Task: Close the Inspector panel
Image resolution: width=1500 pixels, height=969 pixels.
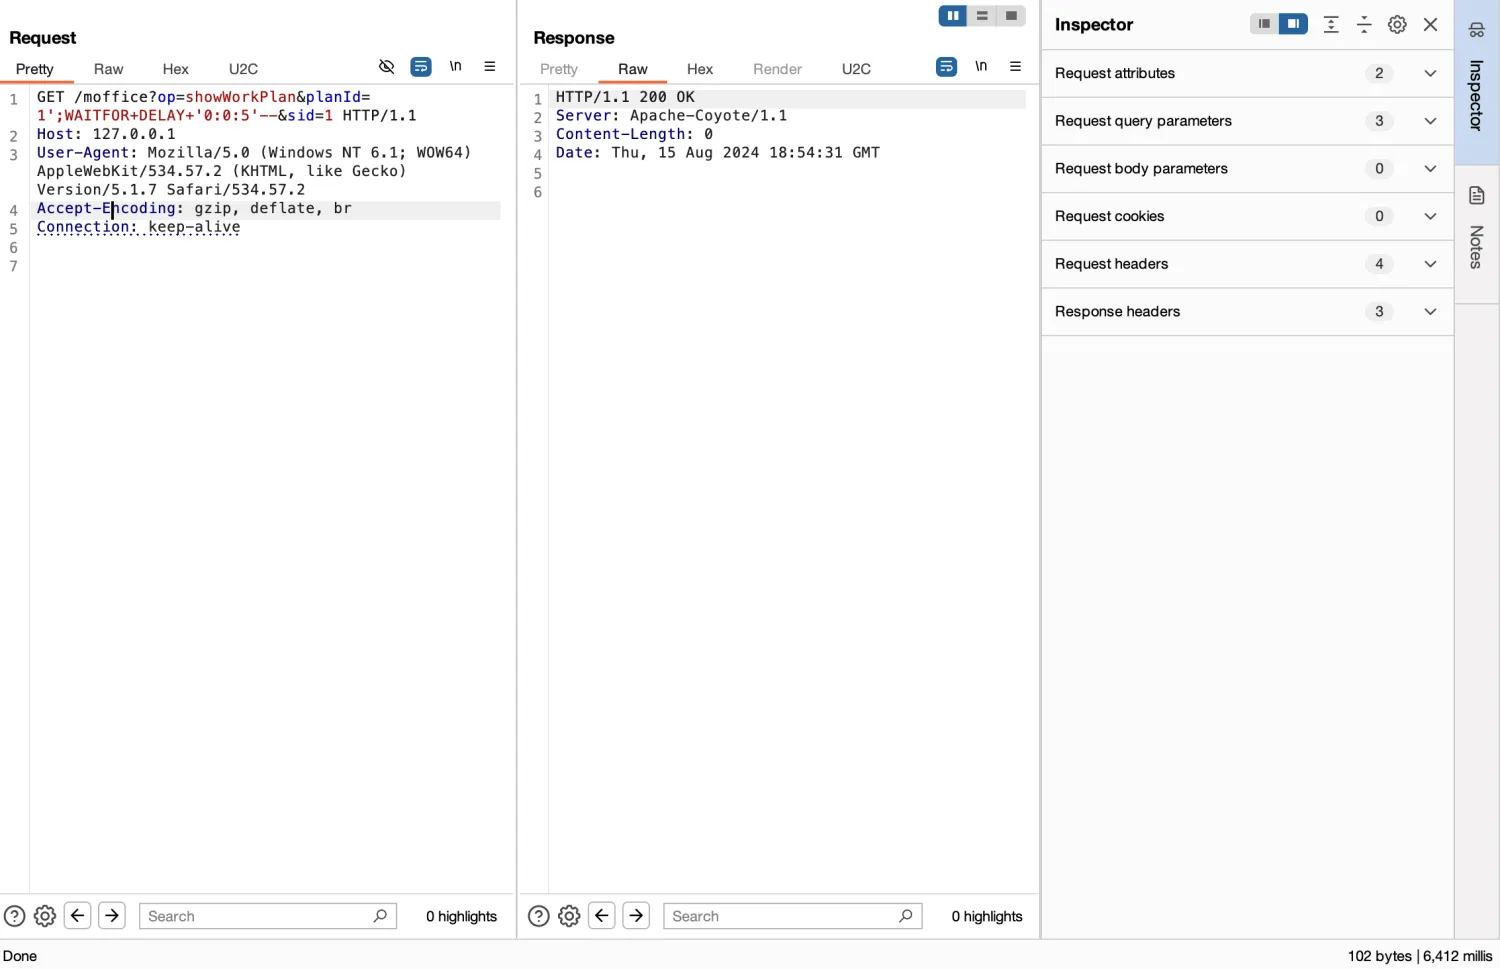Action: click(1431, 25)
